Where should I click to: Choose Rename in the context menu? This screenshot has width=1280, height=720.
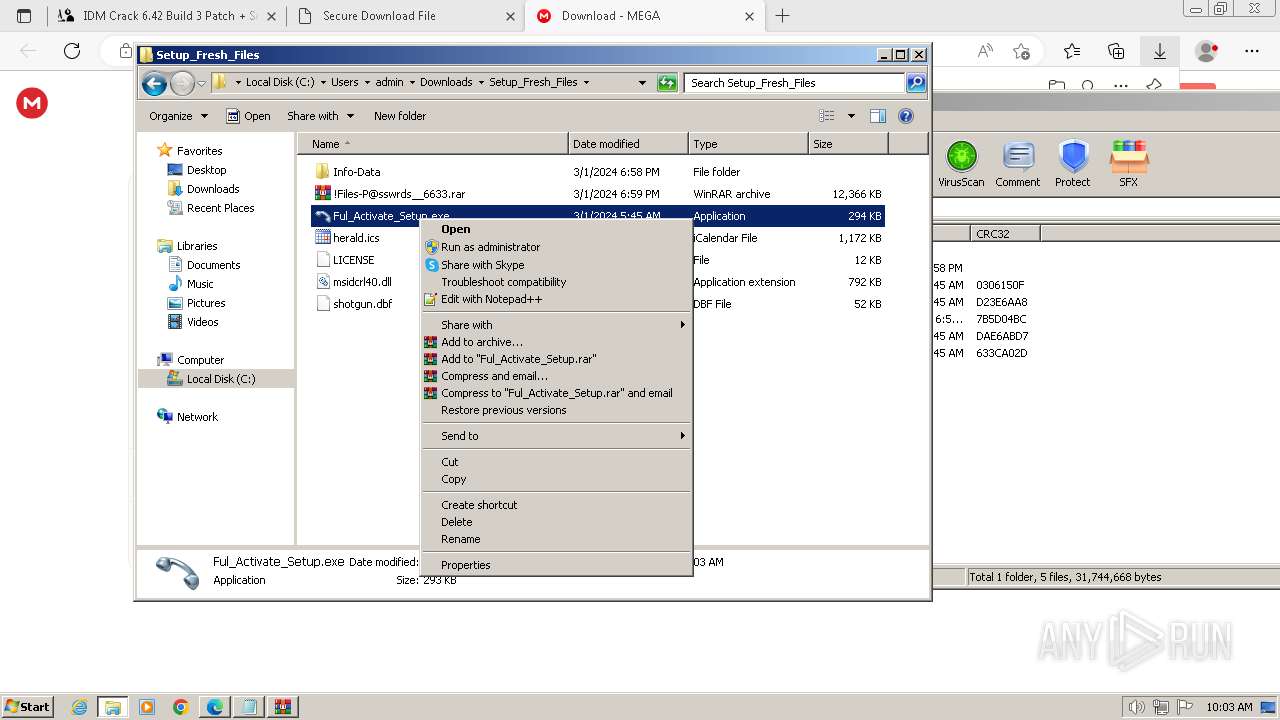(460, 539)
